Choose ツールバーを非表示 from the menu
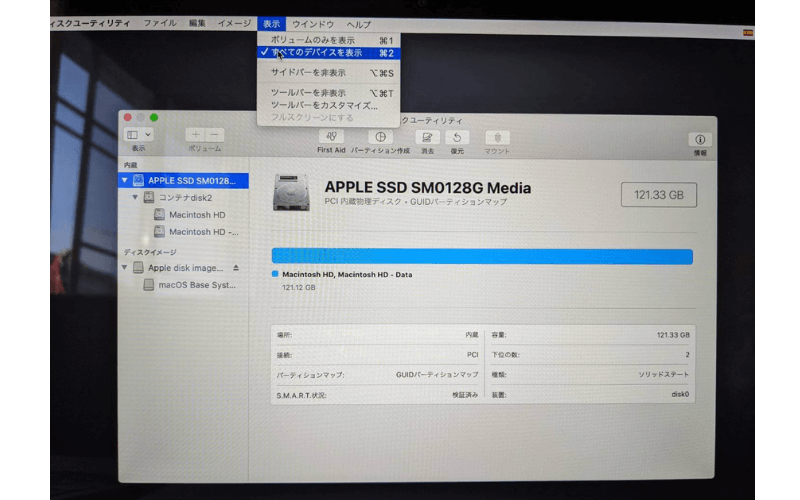This screenshot has width=800, height=500. (329, 93)
